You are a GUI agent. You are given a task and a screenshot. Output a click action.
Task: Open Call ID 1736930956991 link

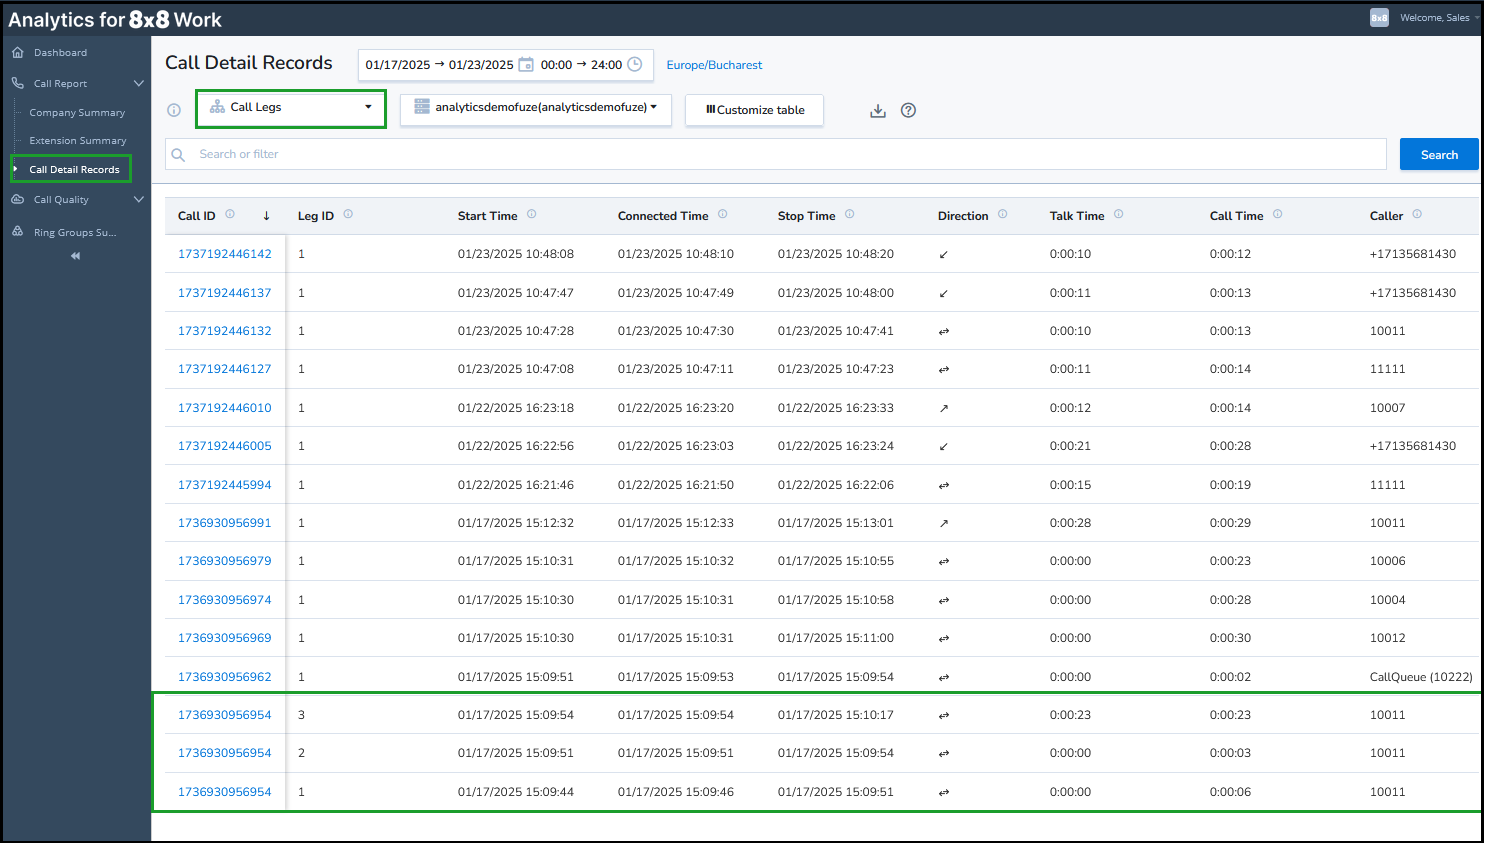tap(225, 523)
